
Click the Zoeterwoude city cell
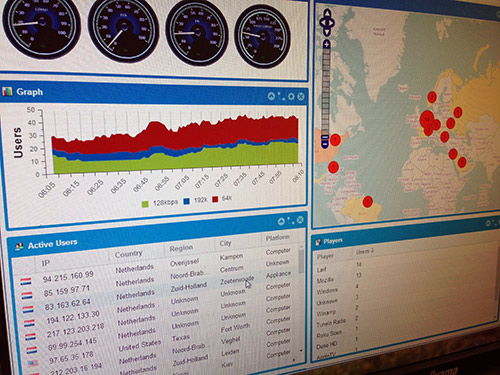237,281
